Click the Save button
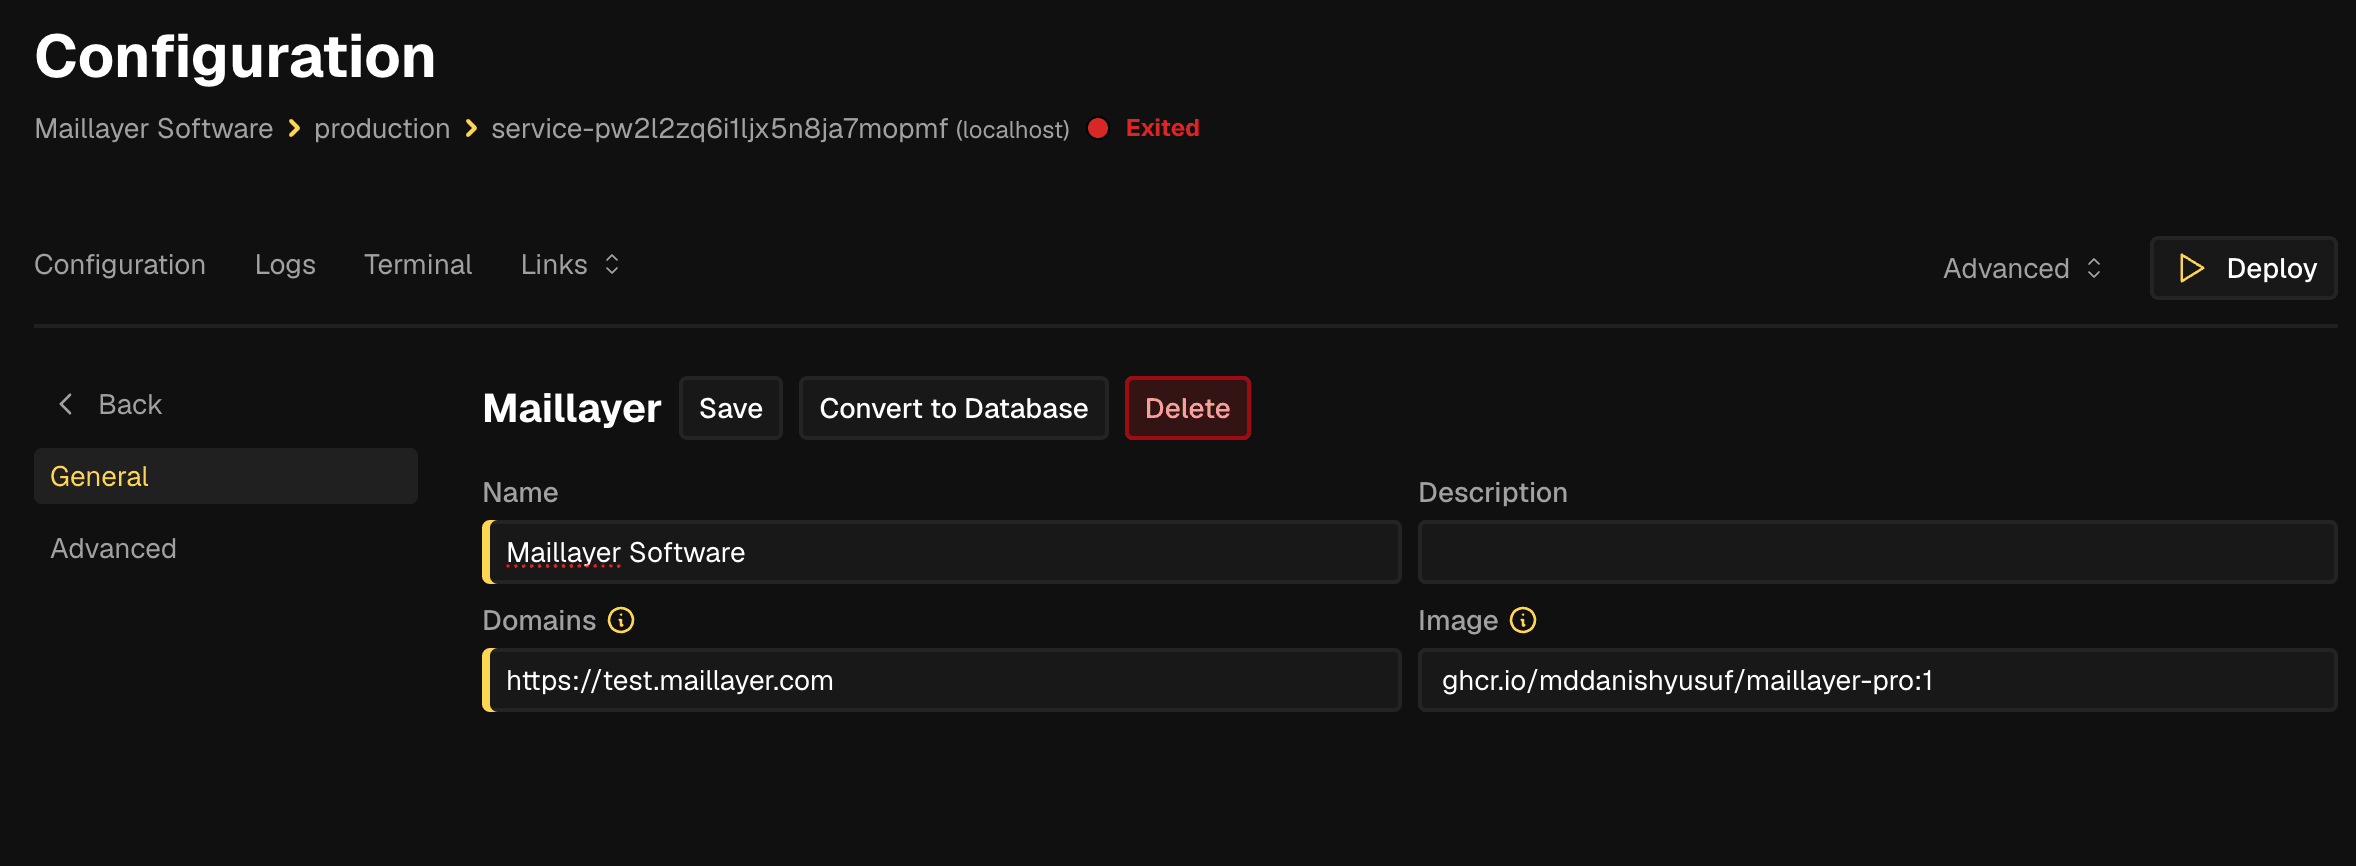2356x866 pixels. (731, 408)
